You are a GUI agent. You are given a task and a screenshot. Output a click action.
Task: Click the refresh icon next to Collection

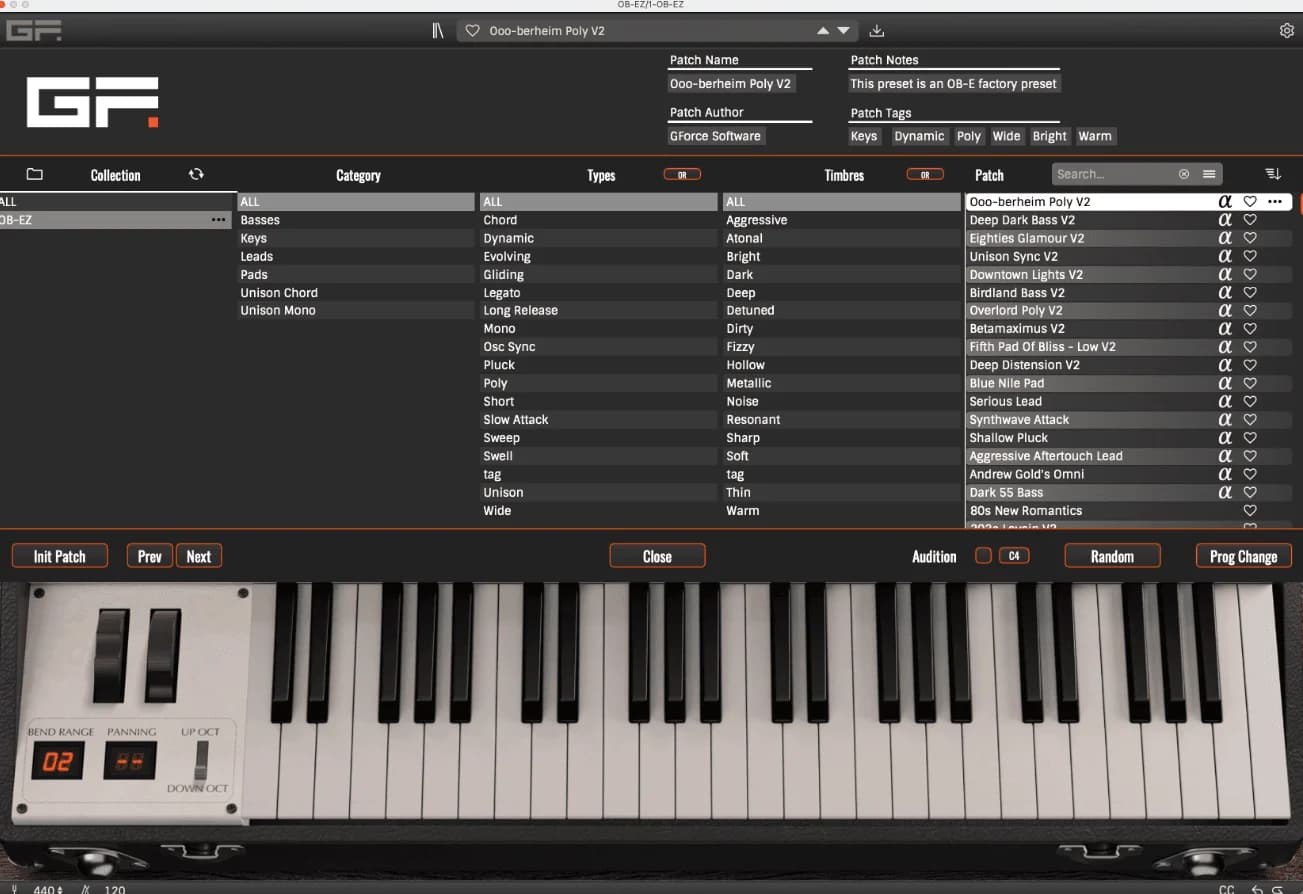[197, 173]
